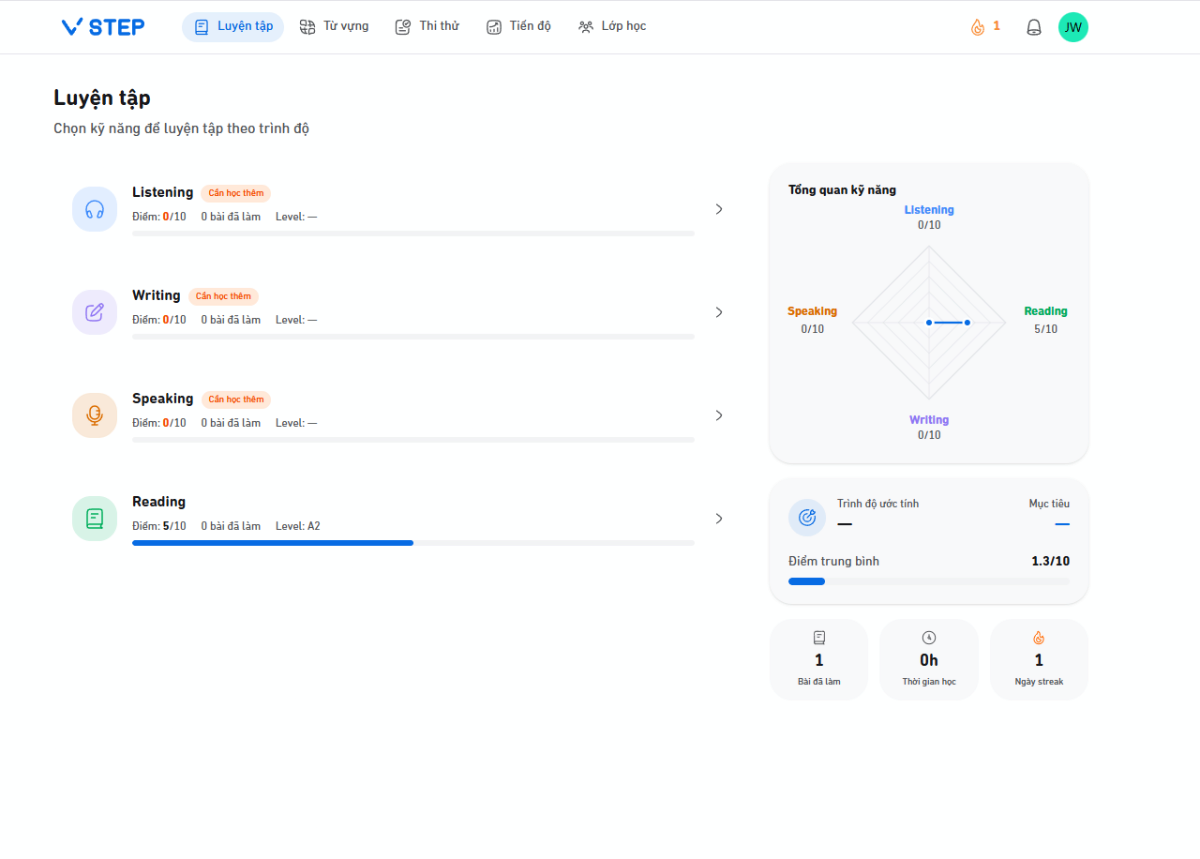Click the Speaking microphone icon
This screenshot has width=1200, height=859.
point(95,415)
